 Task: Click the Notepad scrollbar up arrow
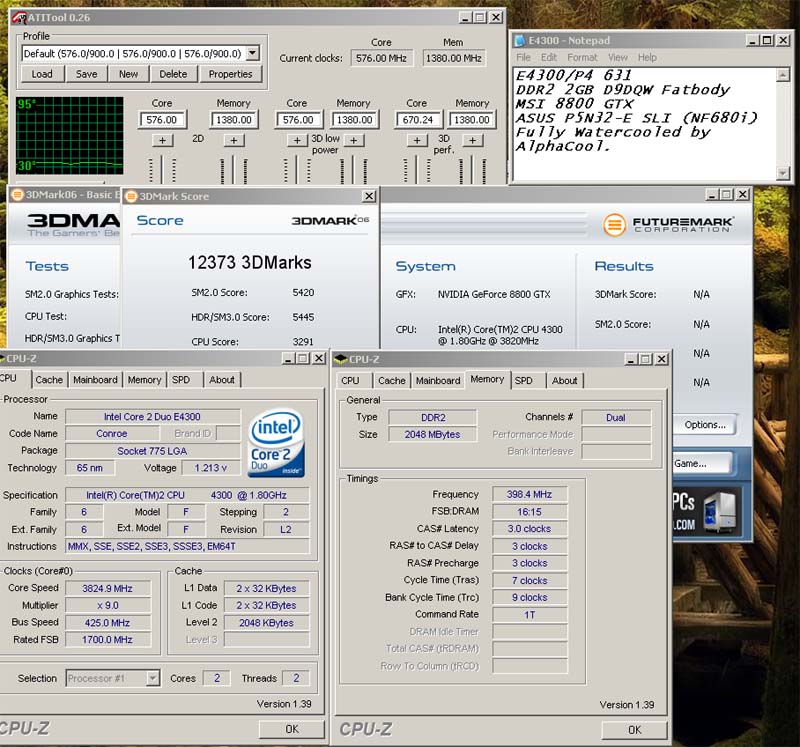click(x=783, y=76)
